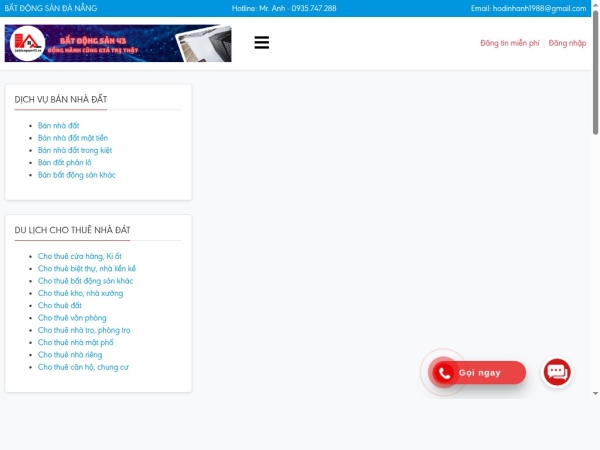The width and height of the screenshot is (600, 450).
Task: Open the hamburger navigation menu
Action: [x=261, y=43]
